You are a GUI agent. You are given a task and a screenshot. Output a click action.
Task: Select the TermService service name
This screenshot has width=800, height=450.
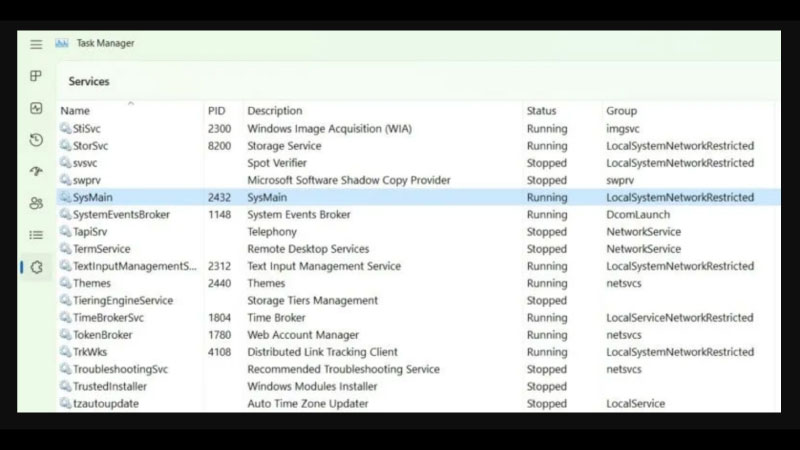click(102, 249)
